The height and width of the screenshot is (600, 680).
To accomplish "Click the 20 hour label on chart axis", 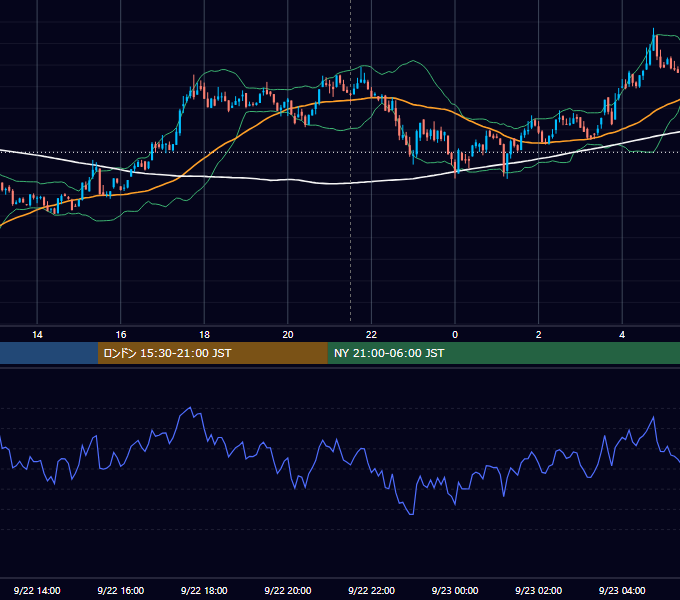I will point(288,335).
